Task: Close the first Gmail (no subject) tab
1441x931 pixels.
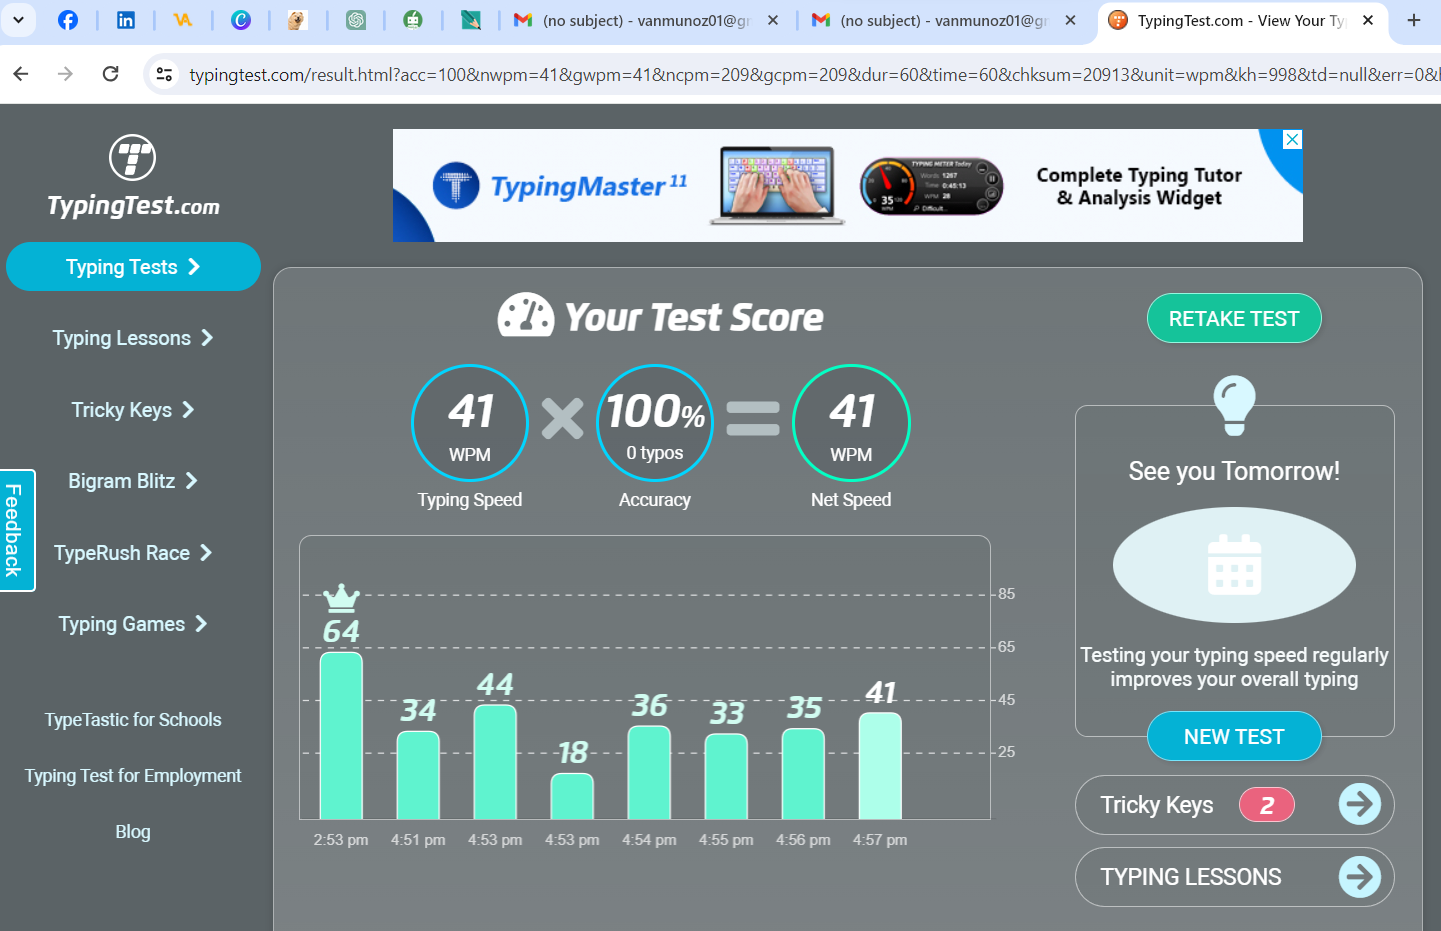Action: (x=773, y=20)
